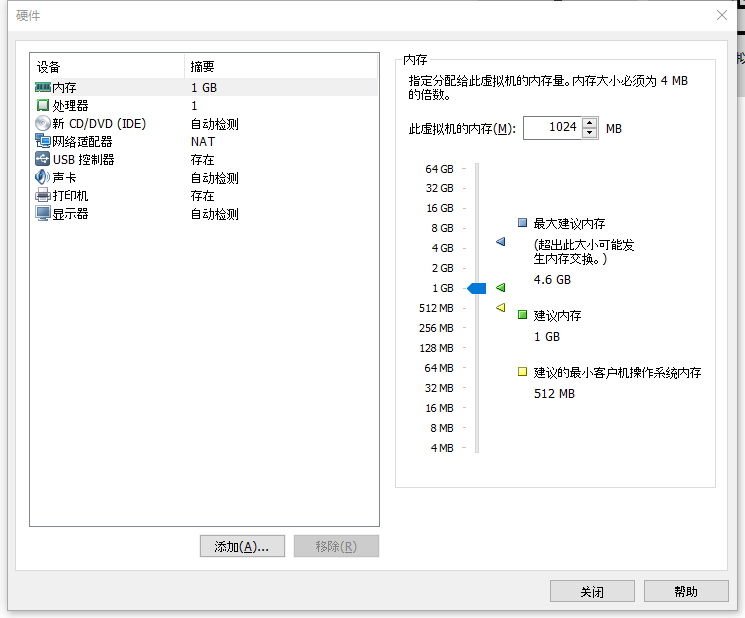The height and width of the screenshot is (618, 745).
Task: Click the 帮助 button
Action: [686, 591]
